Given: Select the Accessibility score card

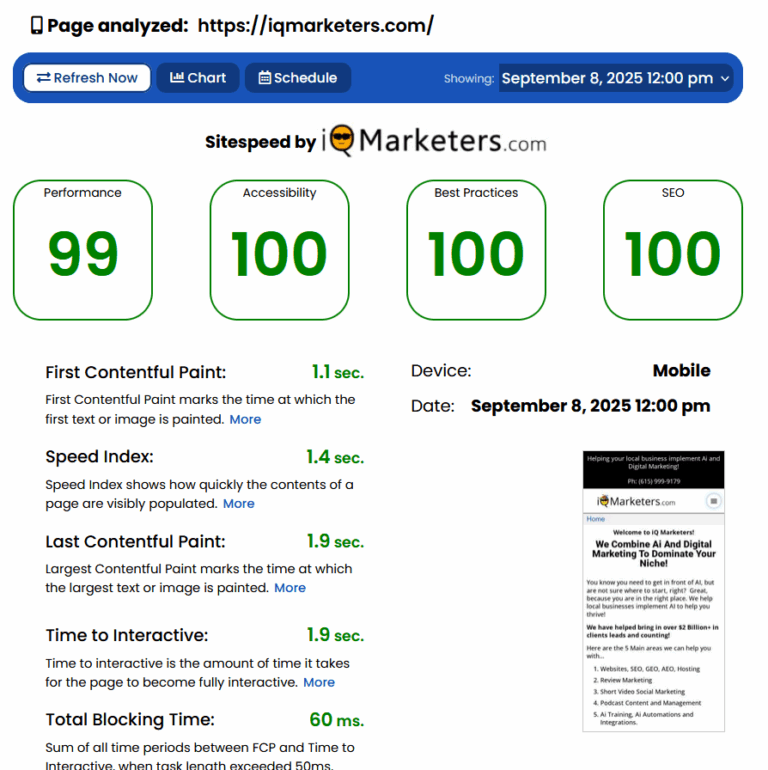Looking at the screenshot, I should pos(279,250).
